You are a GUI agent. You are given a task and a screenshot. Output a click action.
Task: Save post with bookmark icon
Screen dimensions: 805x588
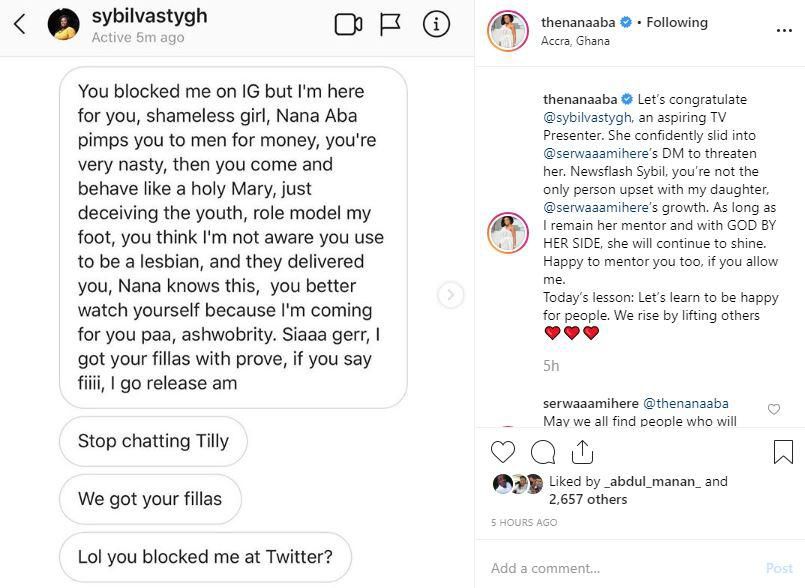point(783,452)
